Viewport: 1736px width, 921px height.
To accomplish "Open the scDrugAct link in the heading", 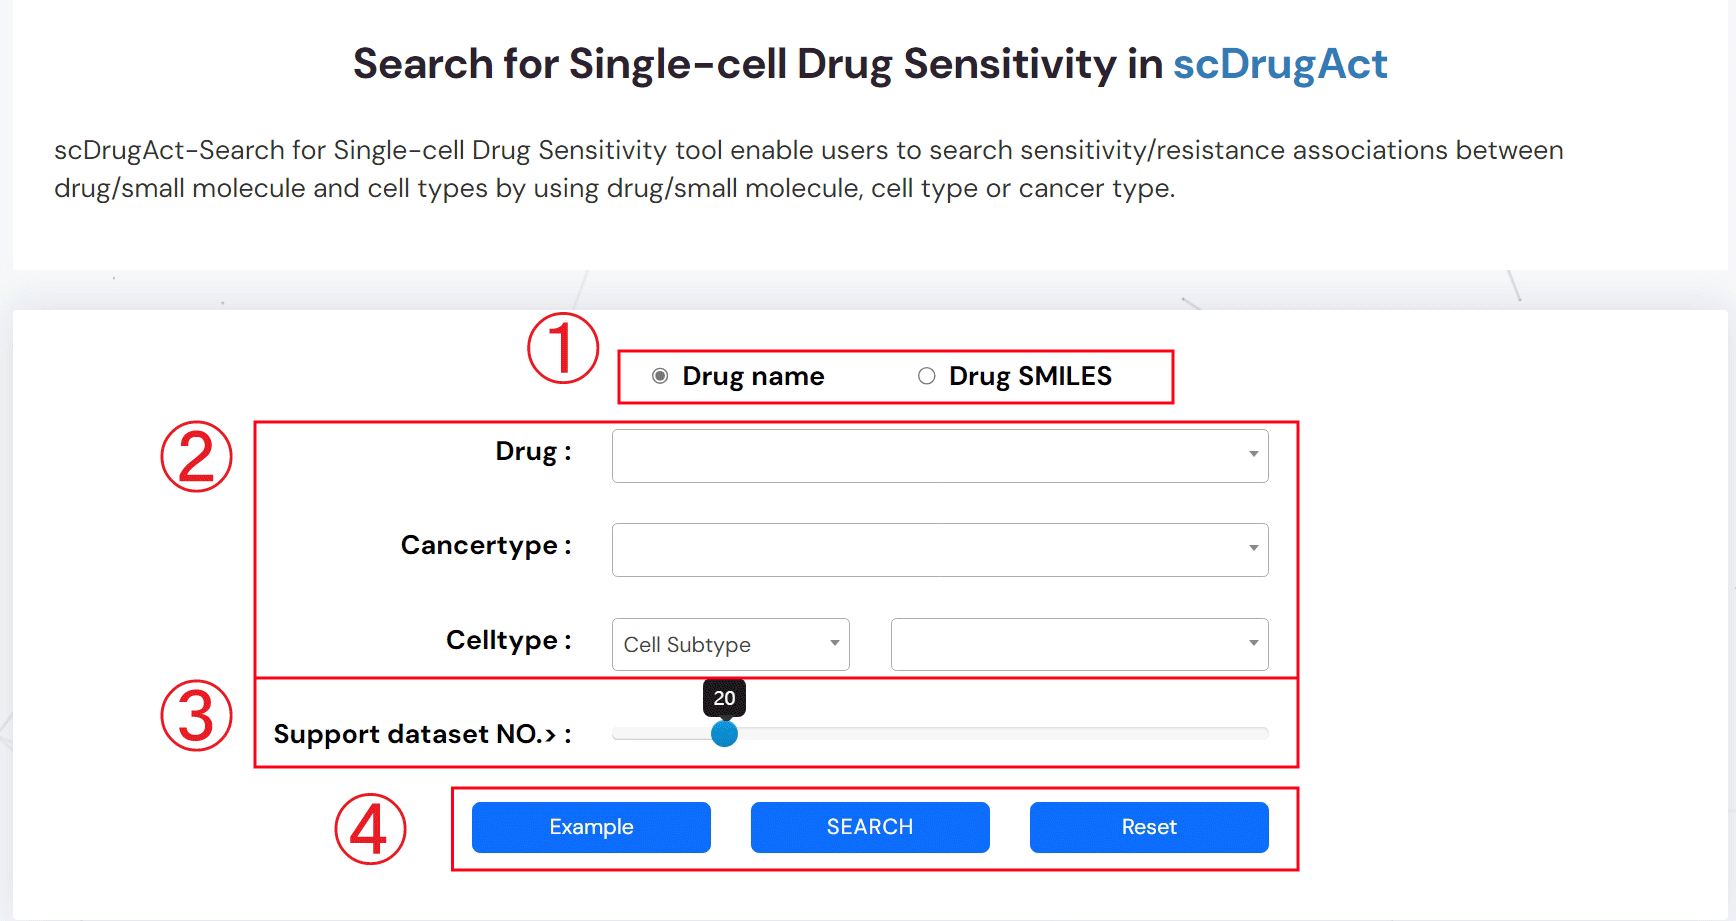I will (x=1280, y=64).
